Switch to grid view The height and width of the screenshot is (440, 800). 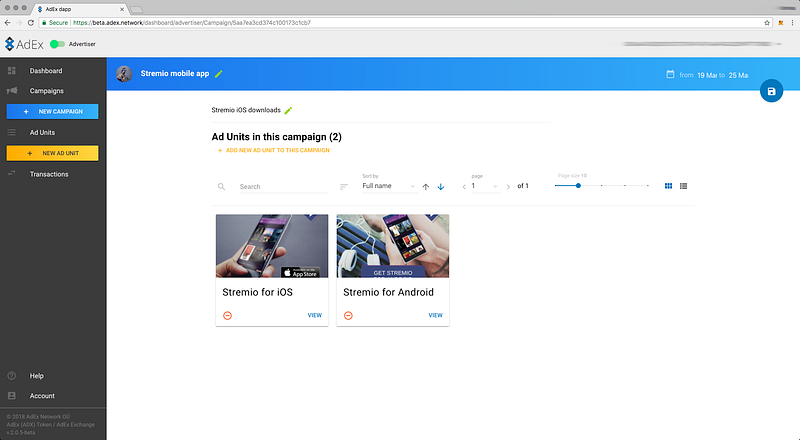tap(668, 186)
